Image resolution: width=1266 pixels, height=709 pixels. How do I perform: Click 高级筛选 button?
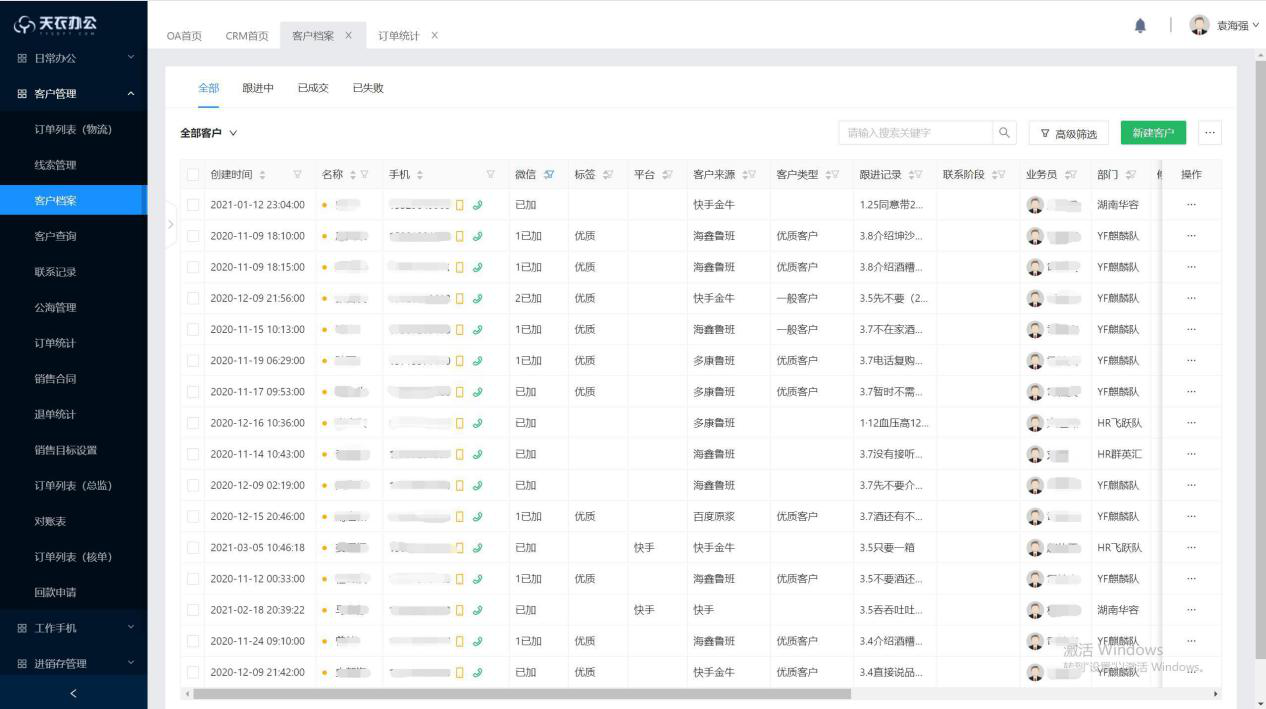click(x=1069, y=133)
